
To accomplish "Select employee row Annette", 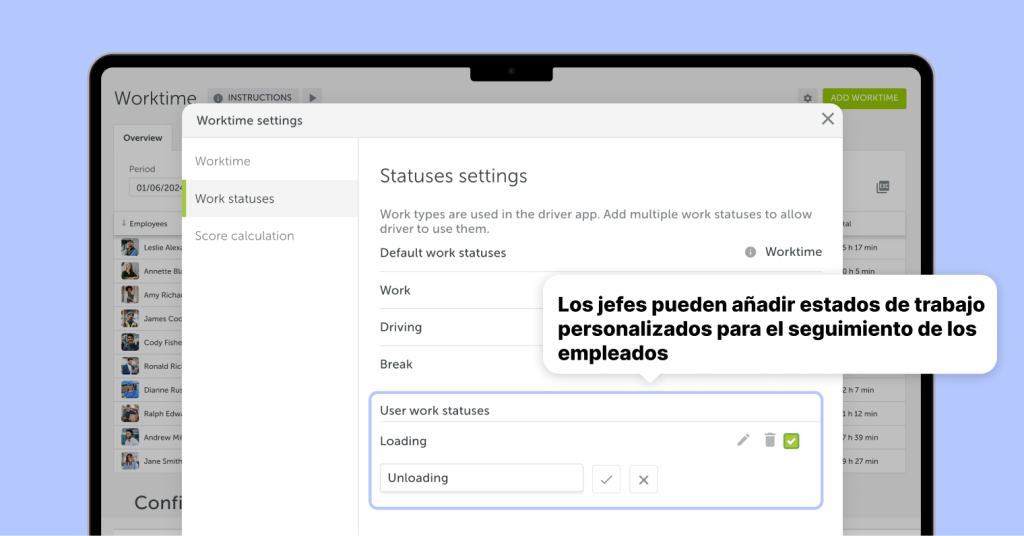I will (x=149, y=271).
